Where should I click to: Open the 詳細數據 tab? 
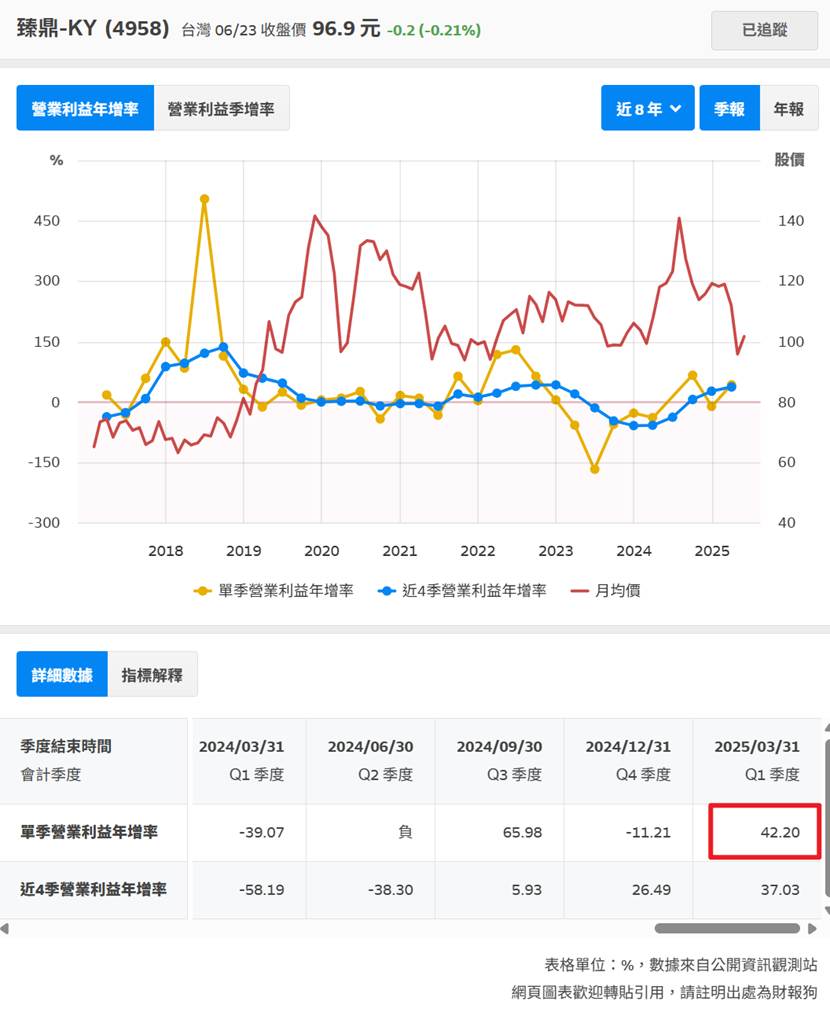point(62,674)
